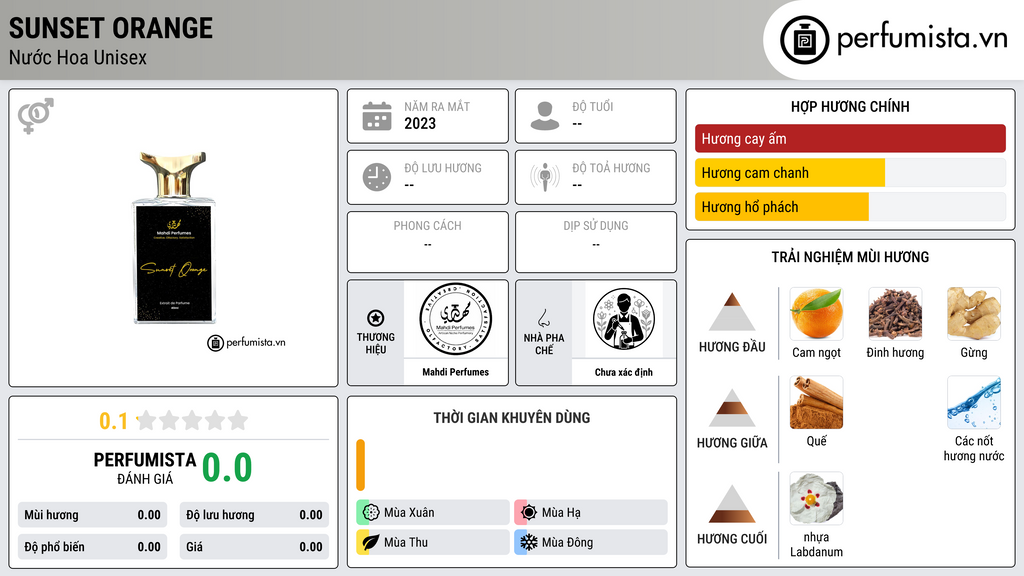Select the Gừng ginger note image
Image resolution: width=1024 pixels, height=576 pixels.
click(x=974, y=313)
